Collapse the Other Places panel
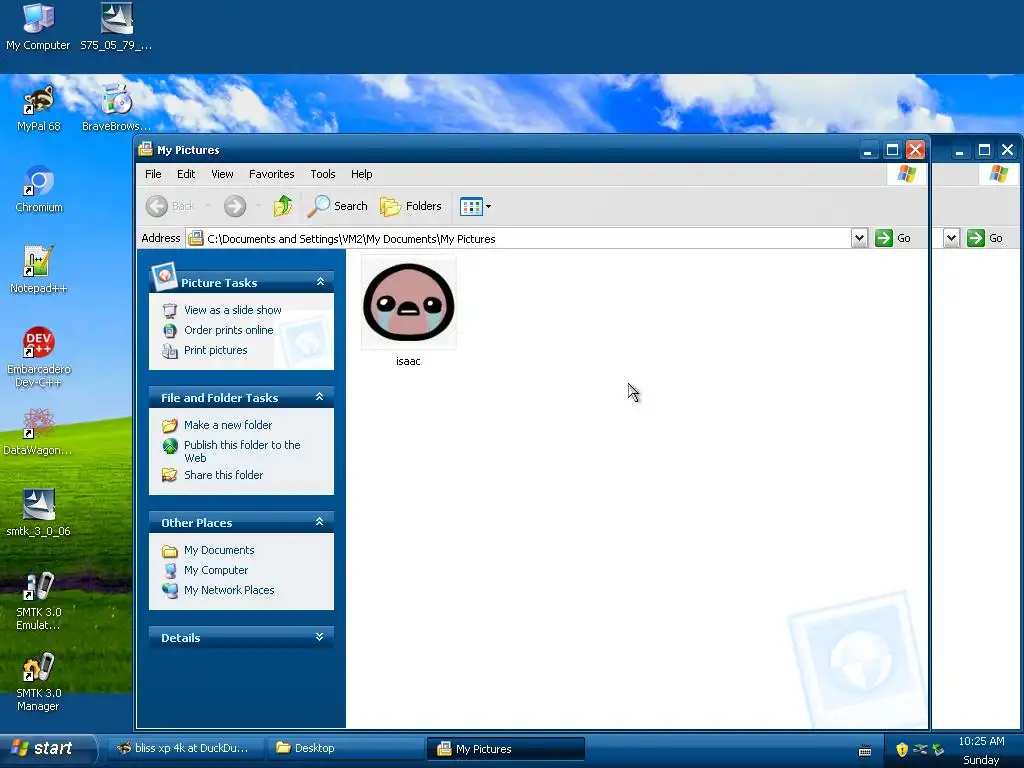This screenshot has width=1024, height=768. pos(319,521)
